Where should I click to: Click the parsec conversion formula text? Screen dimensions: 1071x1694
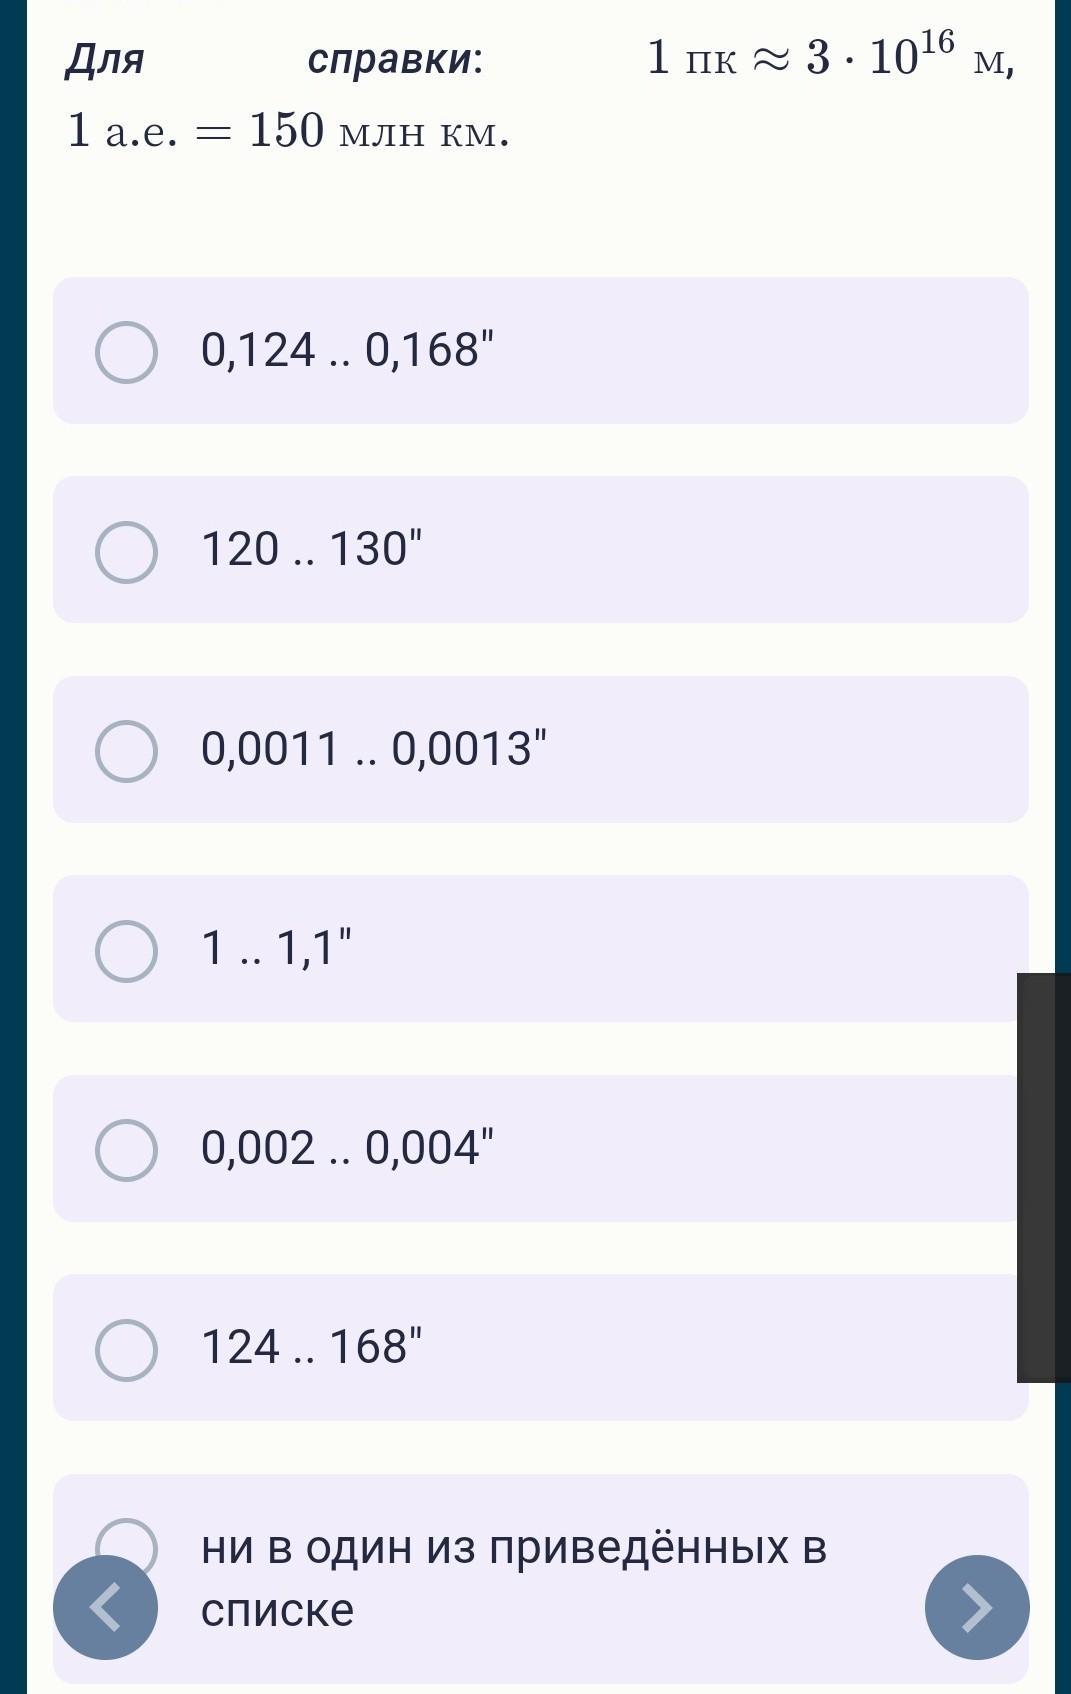[x=830, y=58]
